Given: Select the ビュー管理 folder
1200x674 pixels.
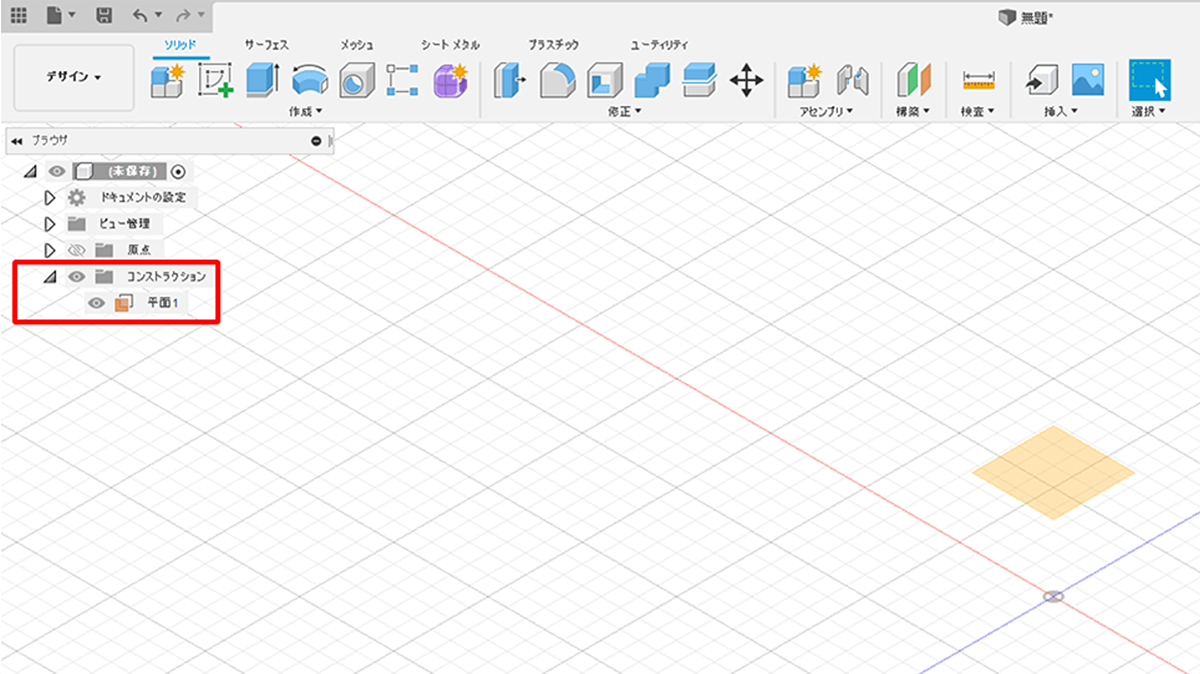Looking at the screenshot, I should point(125,223).
